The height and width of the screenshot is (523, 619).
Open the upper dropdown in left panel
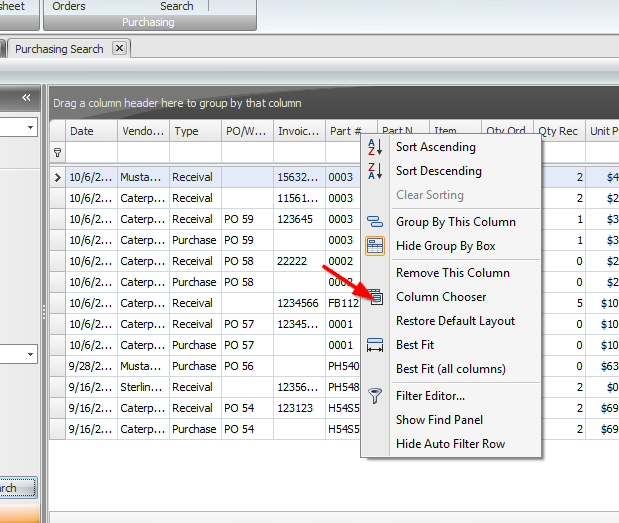click(30, 127)
